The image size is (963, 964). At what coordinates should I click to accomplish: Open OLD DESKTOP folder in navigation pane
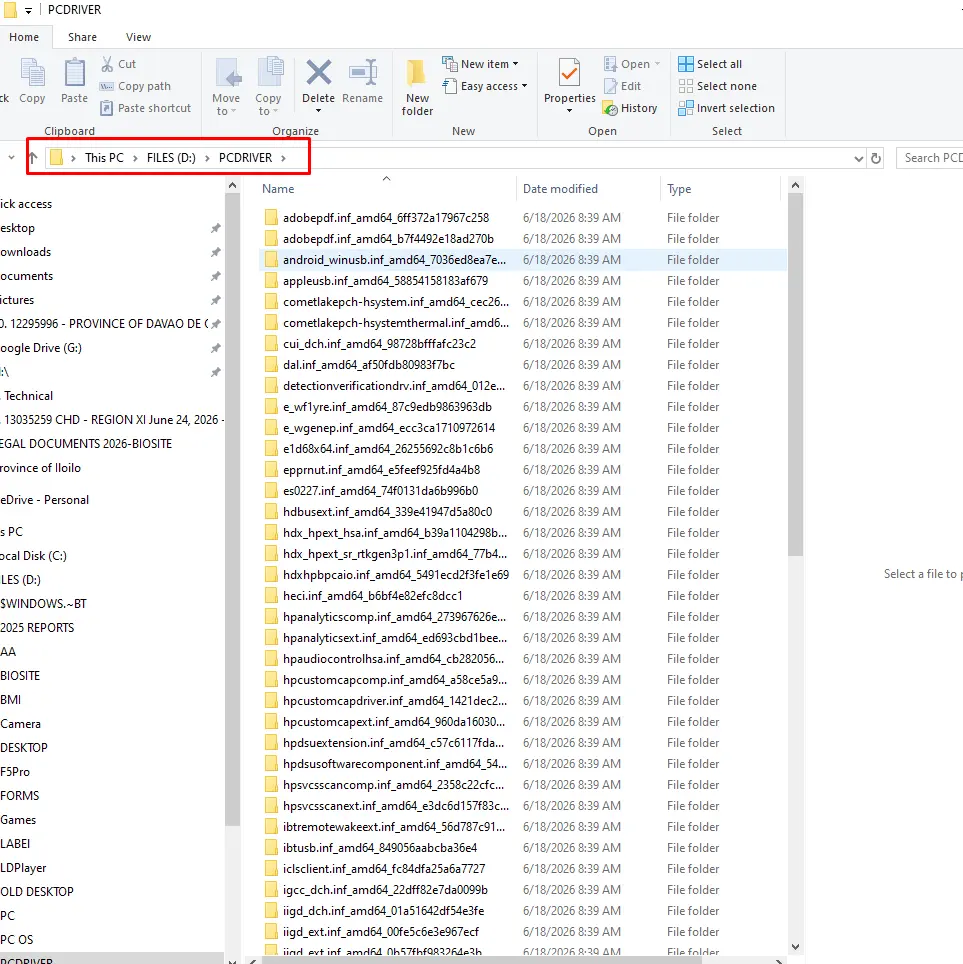[36, 891]
